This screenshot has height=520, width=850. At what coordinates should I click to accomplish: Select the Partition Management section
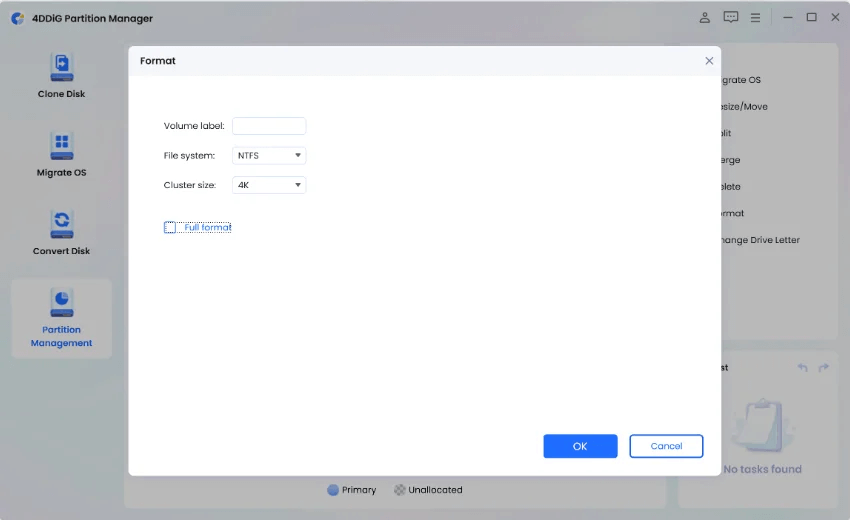coord(61,318)
